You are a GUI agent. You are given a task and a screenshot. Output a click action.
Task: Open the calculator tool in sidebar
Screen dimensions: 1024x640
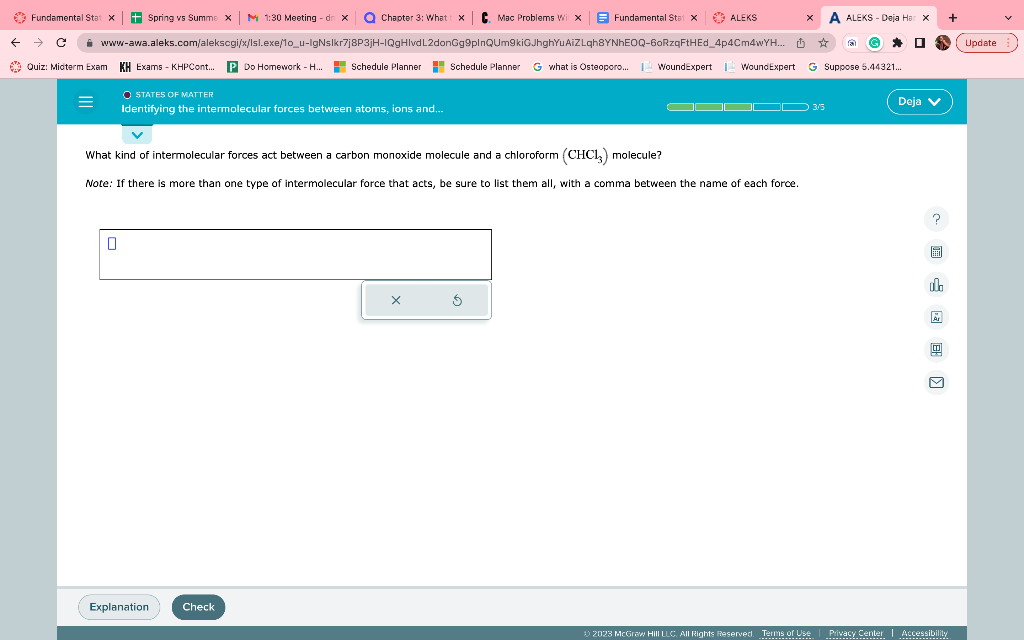click(935, 251)
